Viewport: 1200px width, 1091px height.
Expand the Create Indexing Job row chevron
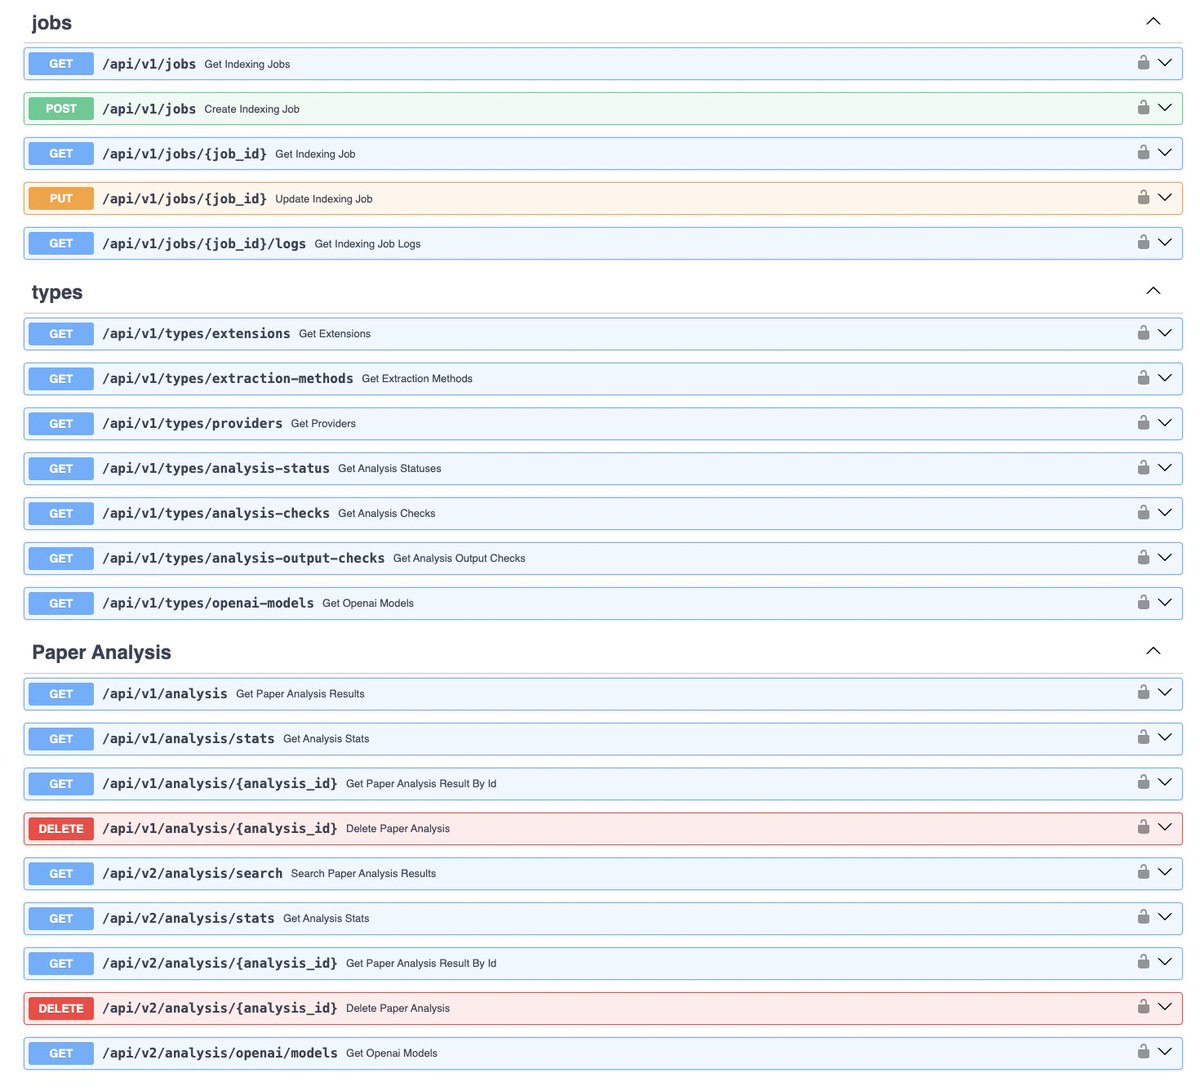[1165, 108]
